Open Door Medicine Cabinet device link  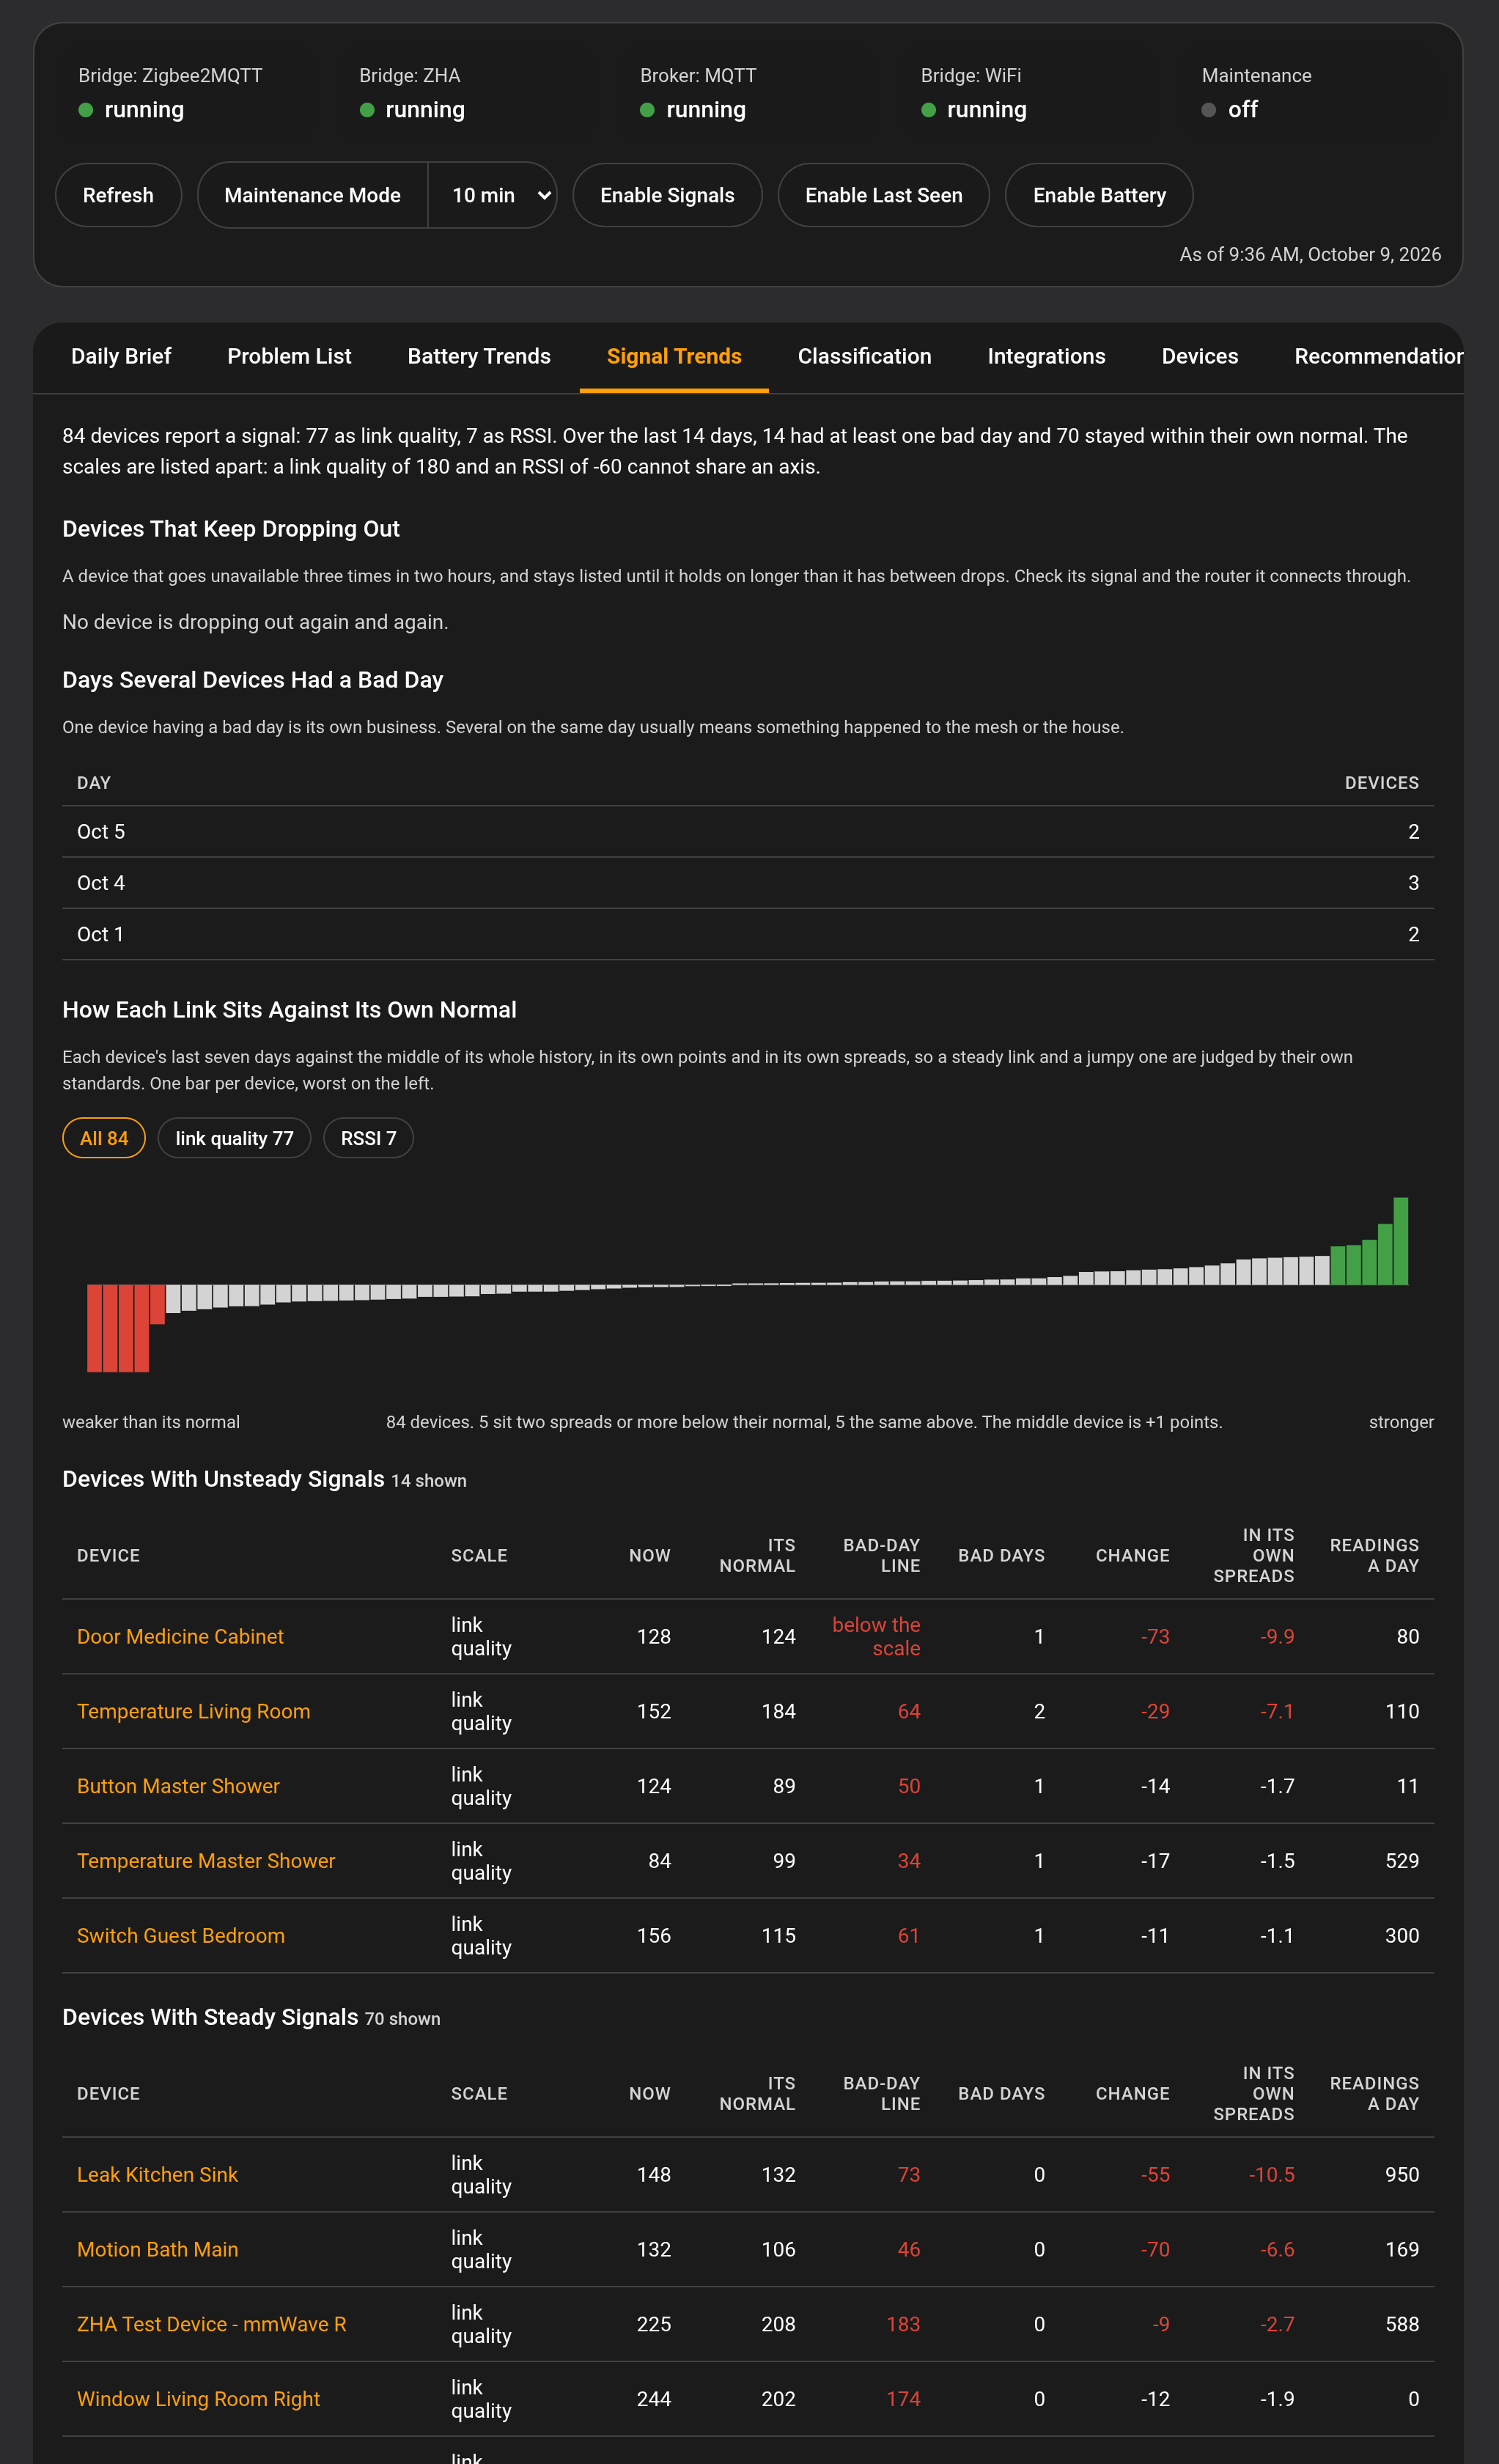[180, 1636]
